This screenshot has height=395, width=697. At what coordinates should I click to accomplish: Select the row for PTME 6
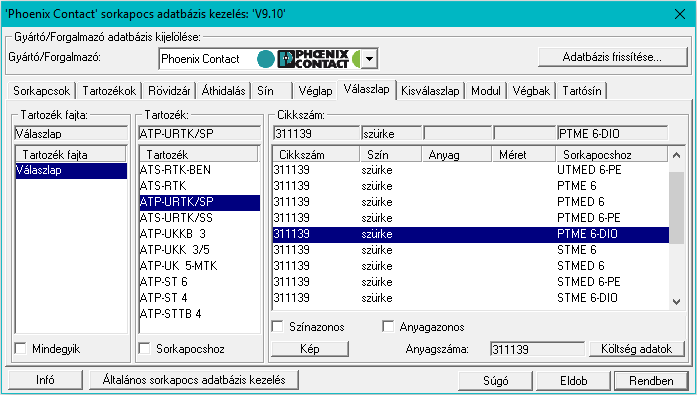pyautogui.click(x=471, y=186)
